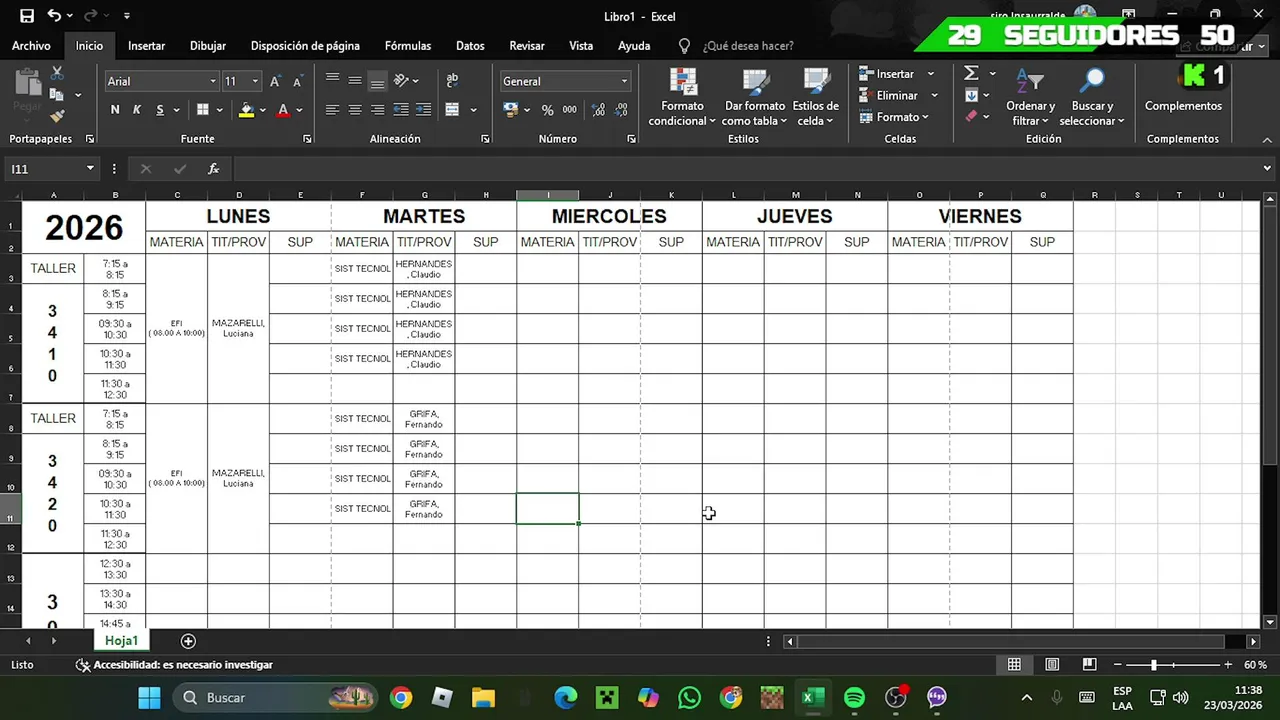Cut selection with the scissors icon
1280x720 pixels.
coord(57,74)
